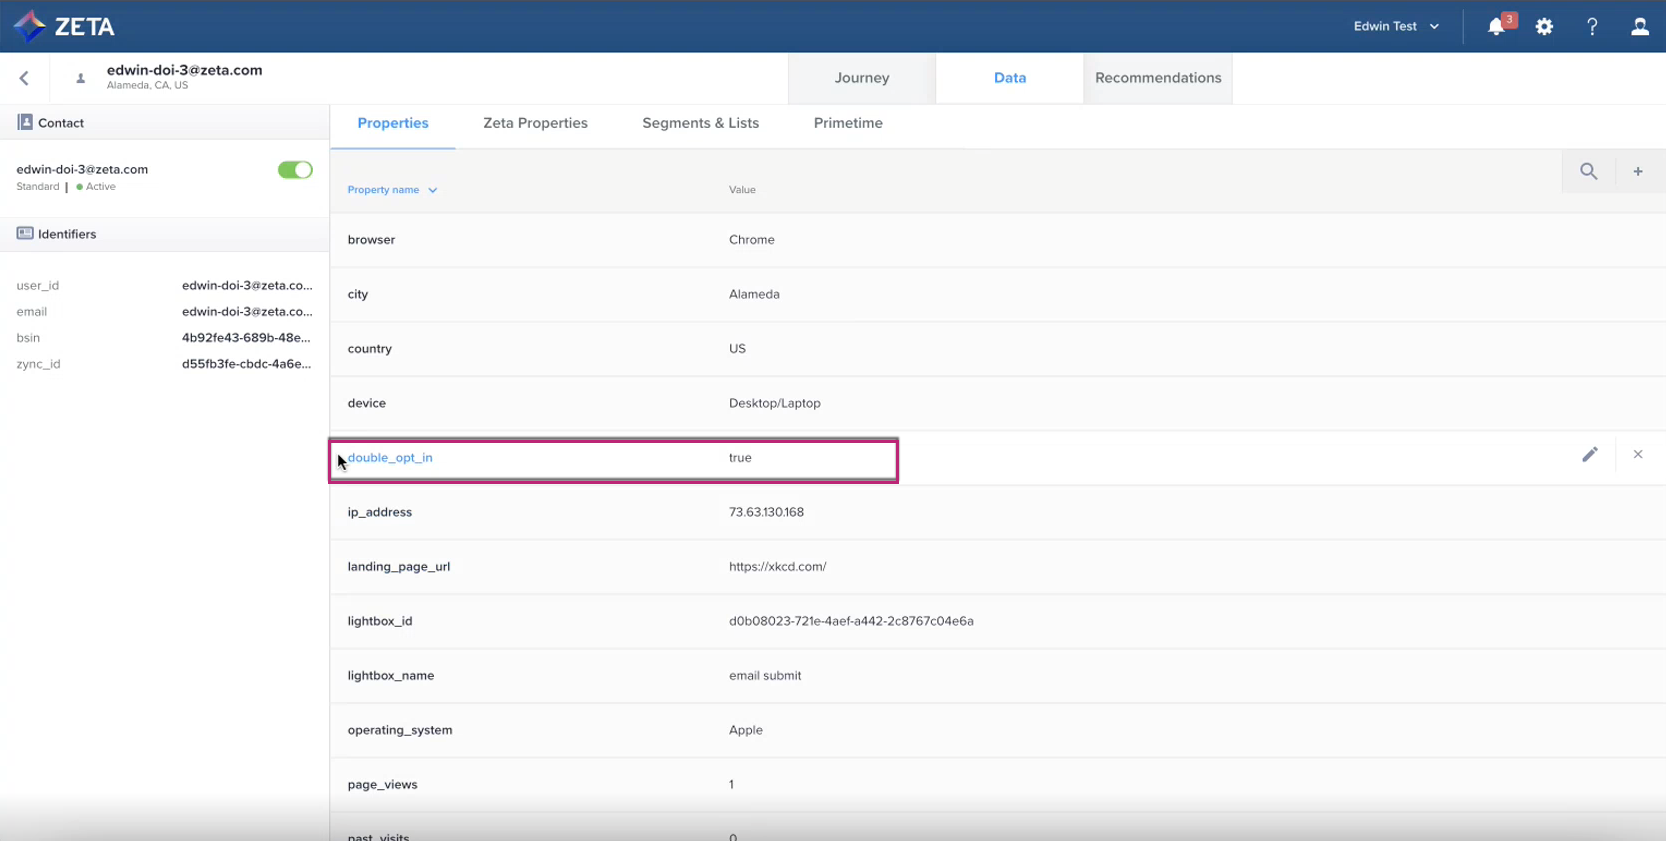
Task: Click the double_opt_in property name
Action: 390,458
